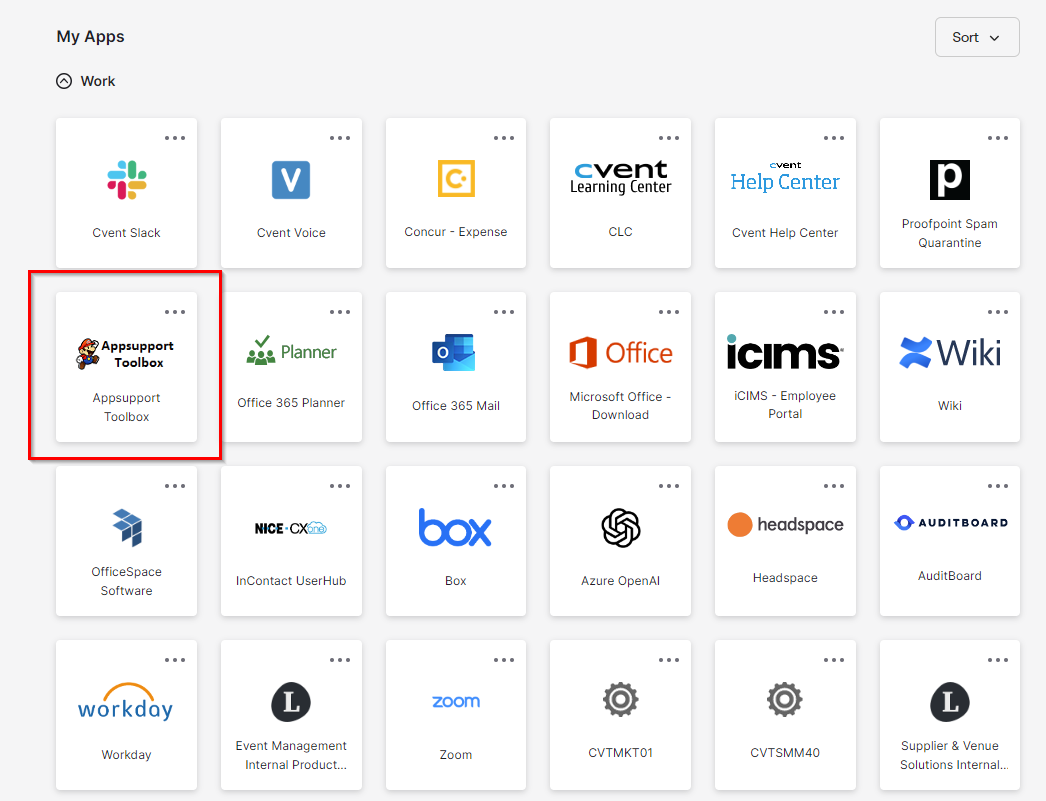Launch Cvent Voice app icon
The height and width of the screenshot is (801, 1046).
[x=291, y=179]
